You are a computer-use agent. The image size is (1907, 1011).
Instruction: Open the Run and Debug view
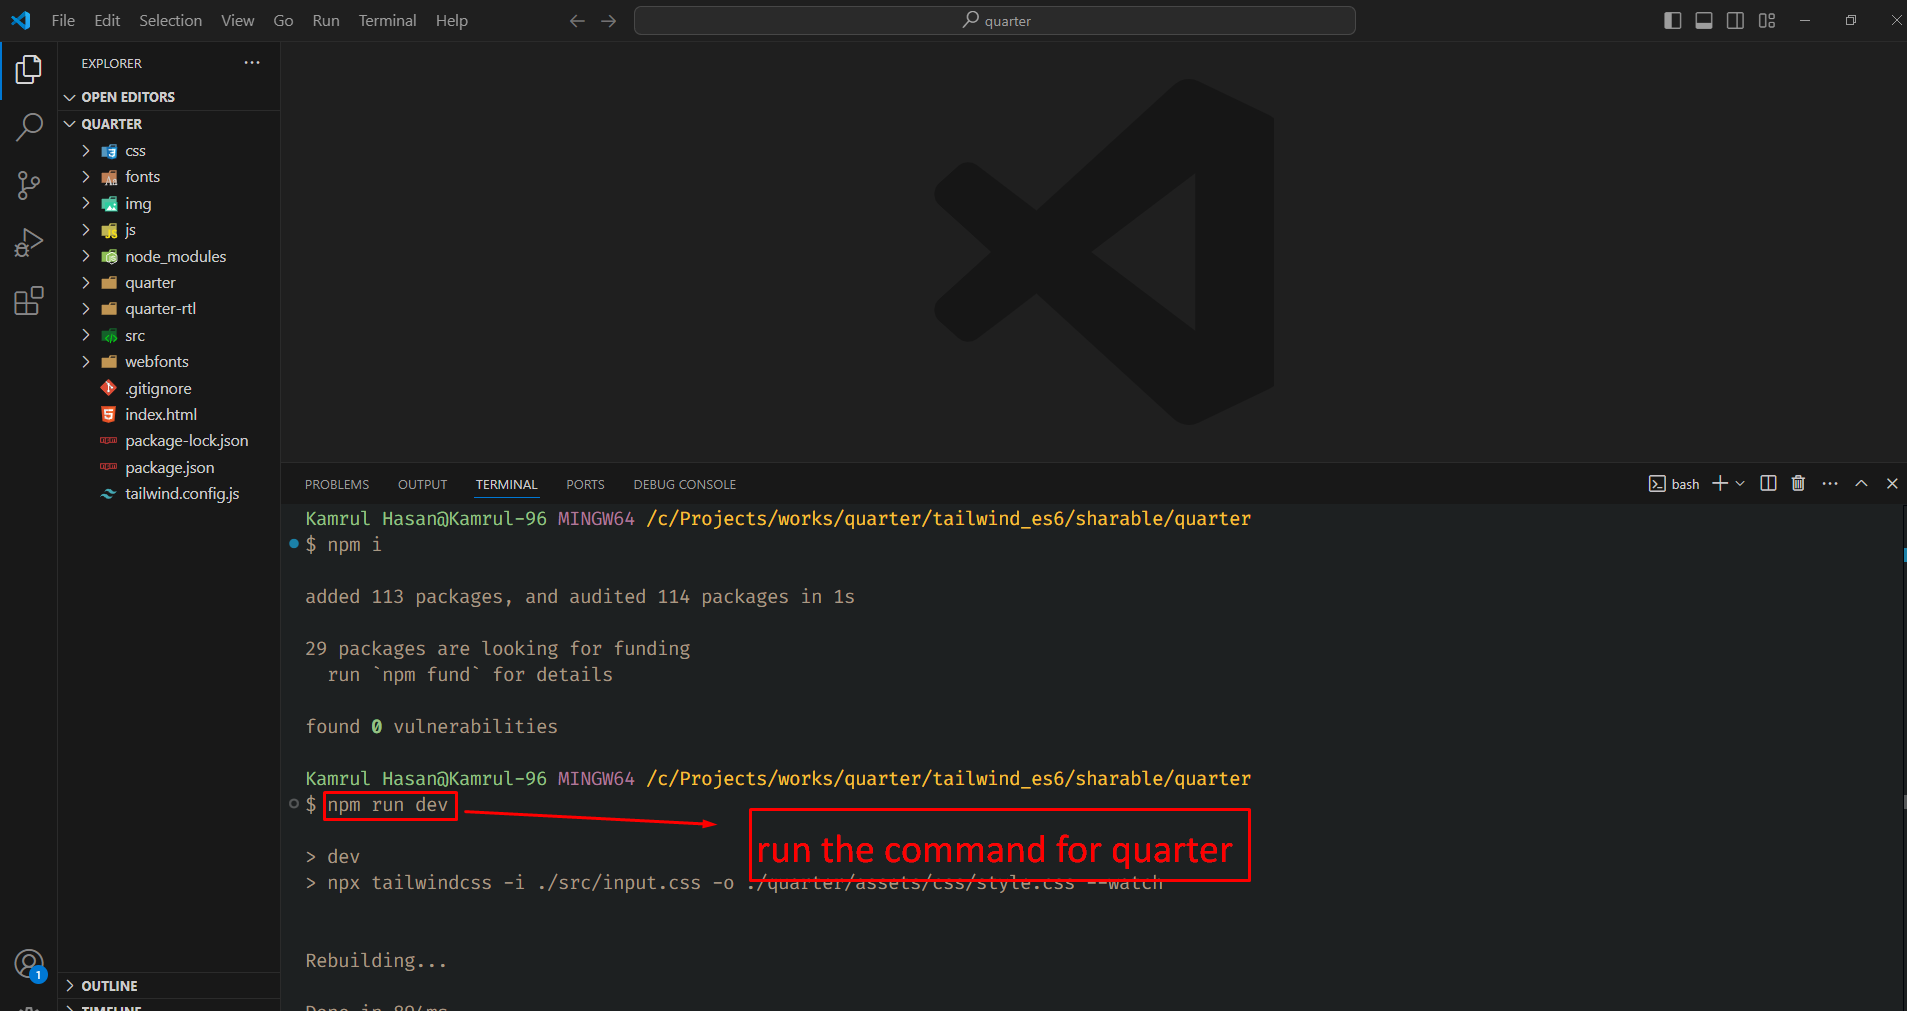point(29,243)
